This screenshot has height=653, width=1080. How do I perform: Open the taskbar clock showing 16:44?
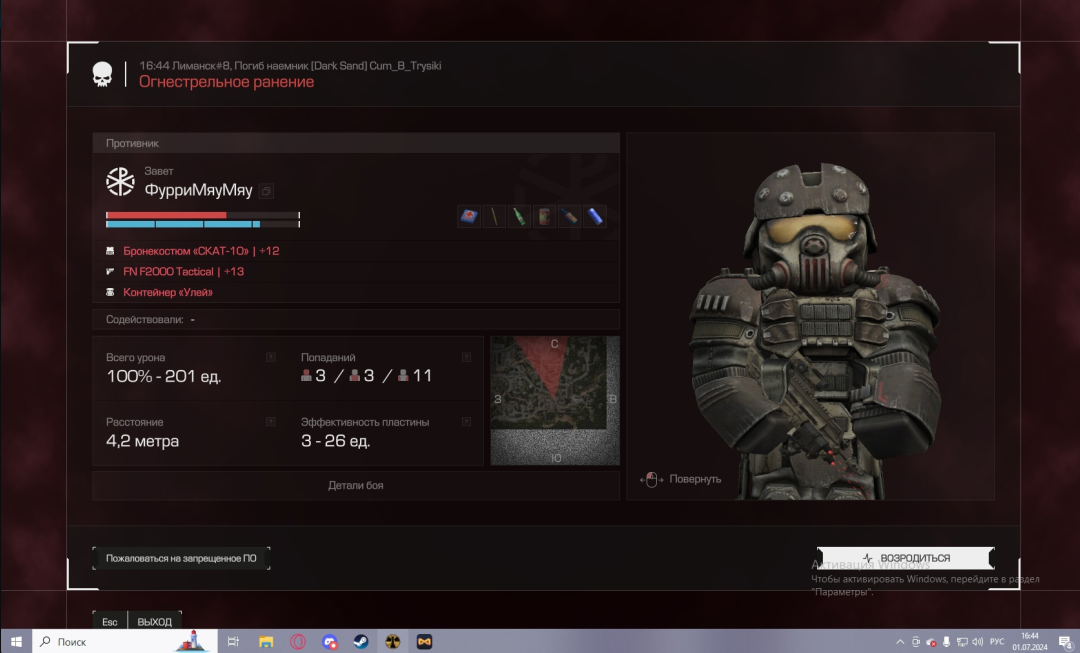point(1030,641)
